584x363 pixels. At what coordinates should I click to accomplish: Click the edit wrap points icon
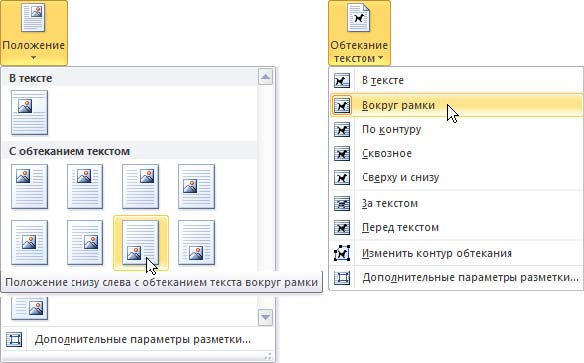342,254
